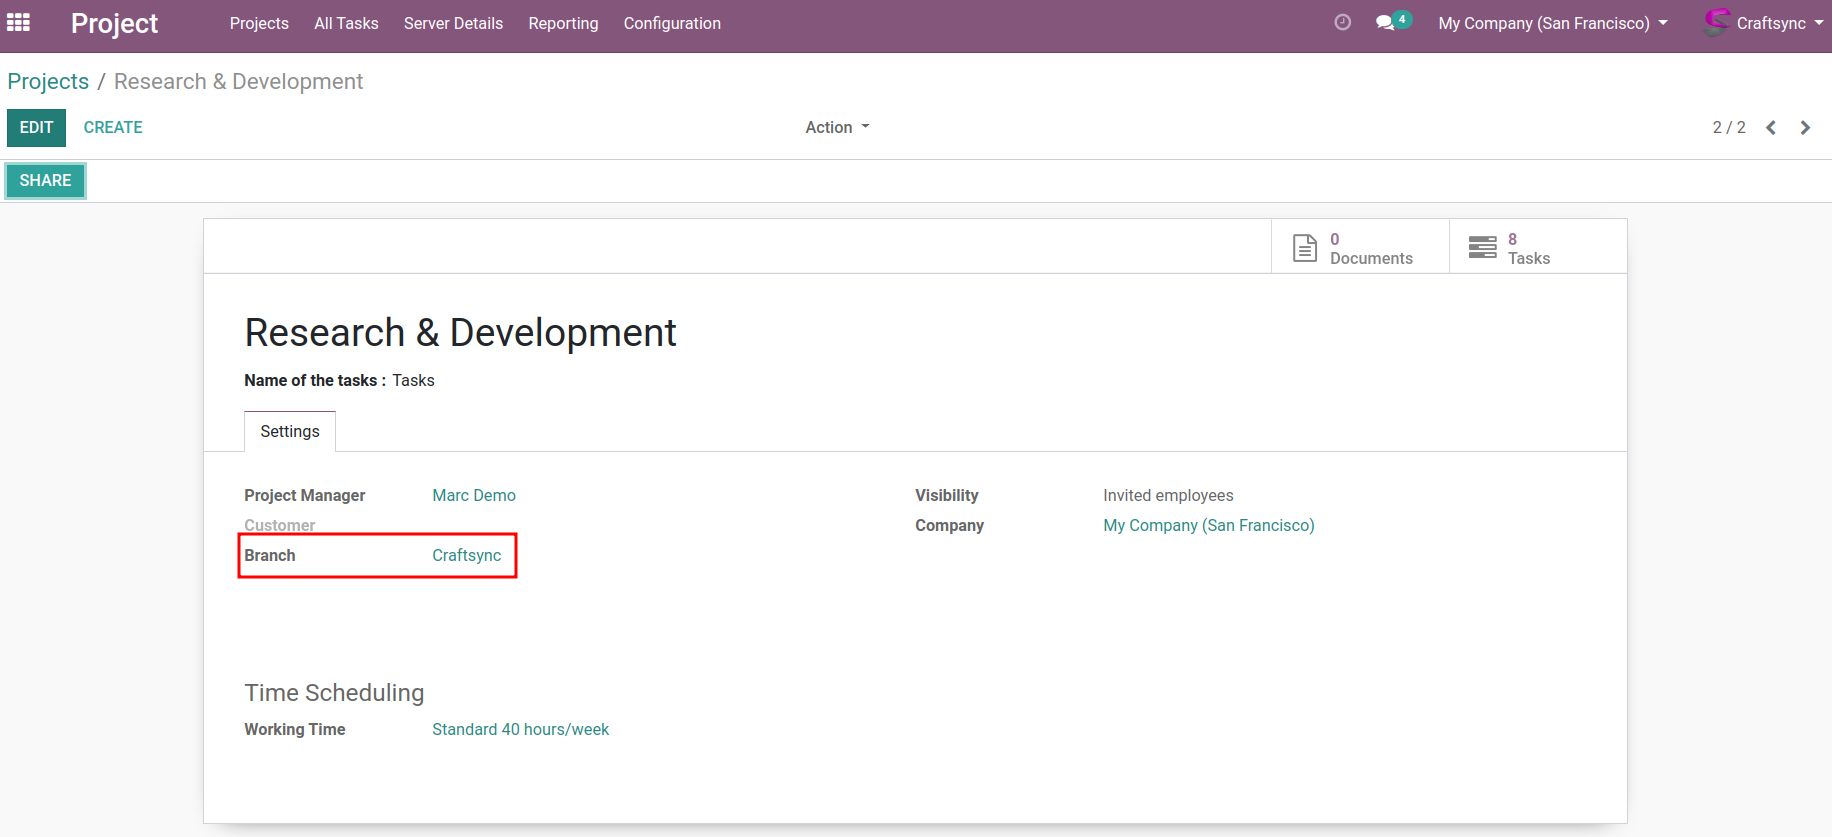This screenshot has width=1832, height=837.
Task: Open My Company (San Francisco) switcher
Action: click(x=1552, y=23)
